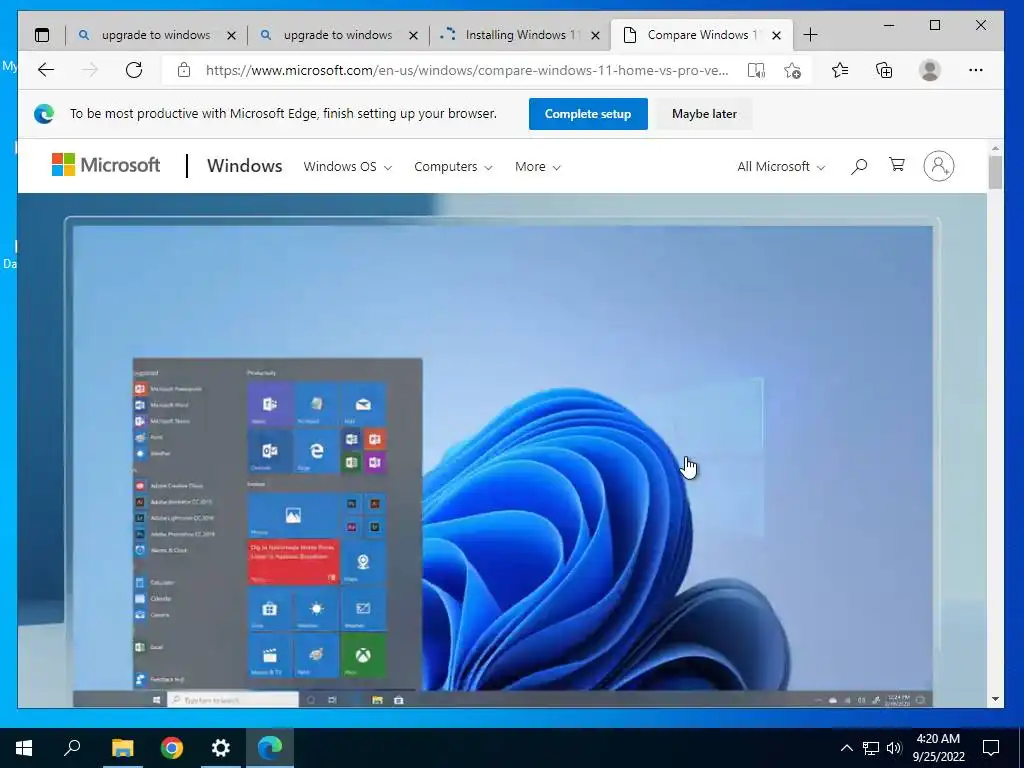Expand the More menu
The height and width of the screenshot is (768, 1024).
(x=537, y=167)
